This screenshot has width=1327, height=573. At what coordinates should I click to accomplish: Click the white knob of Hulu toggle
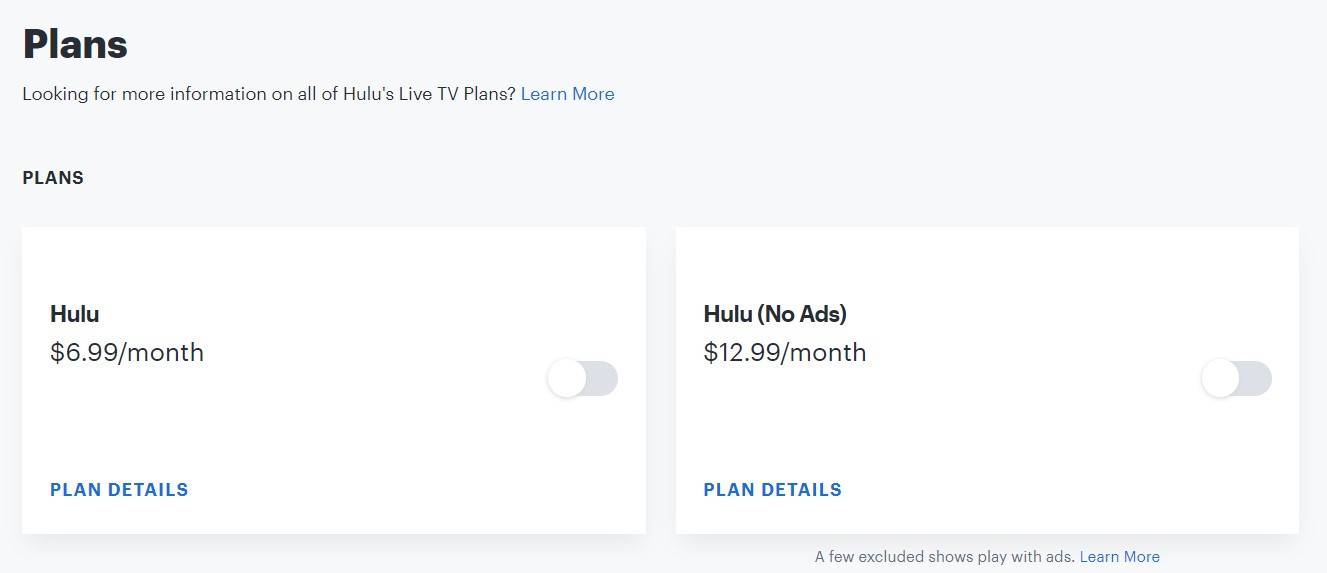pyautogui.click(x=567, y=379)
